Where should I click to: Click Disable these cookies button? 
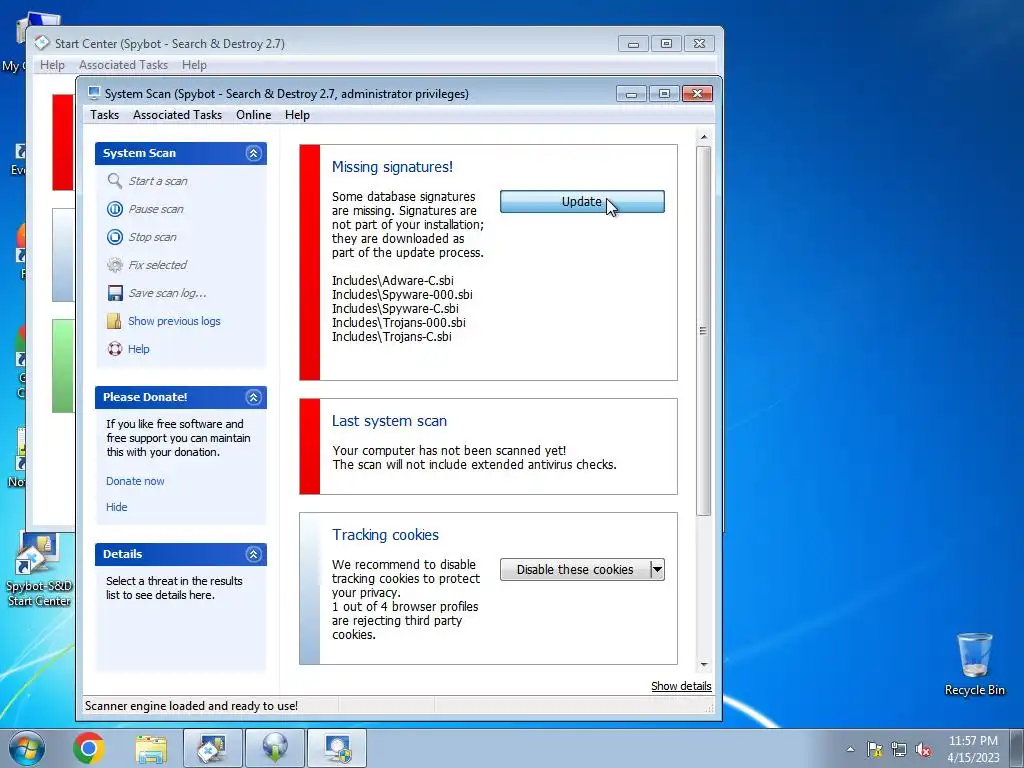(x=575, y=569)
